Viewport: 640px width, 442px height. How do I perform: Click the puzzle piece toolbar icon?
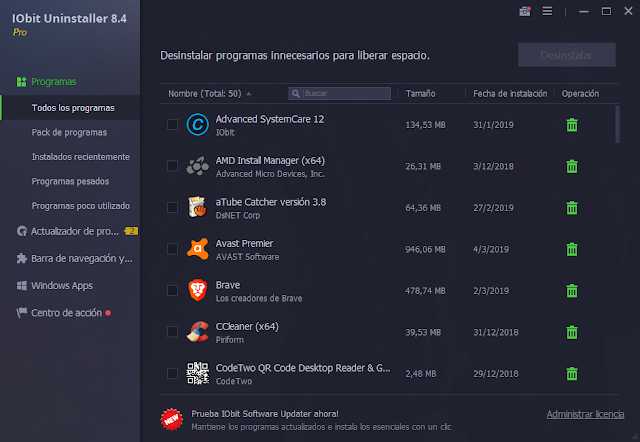[22, 258]
